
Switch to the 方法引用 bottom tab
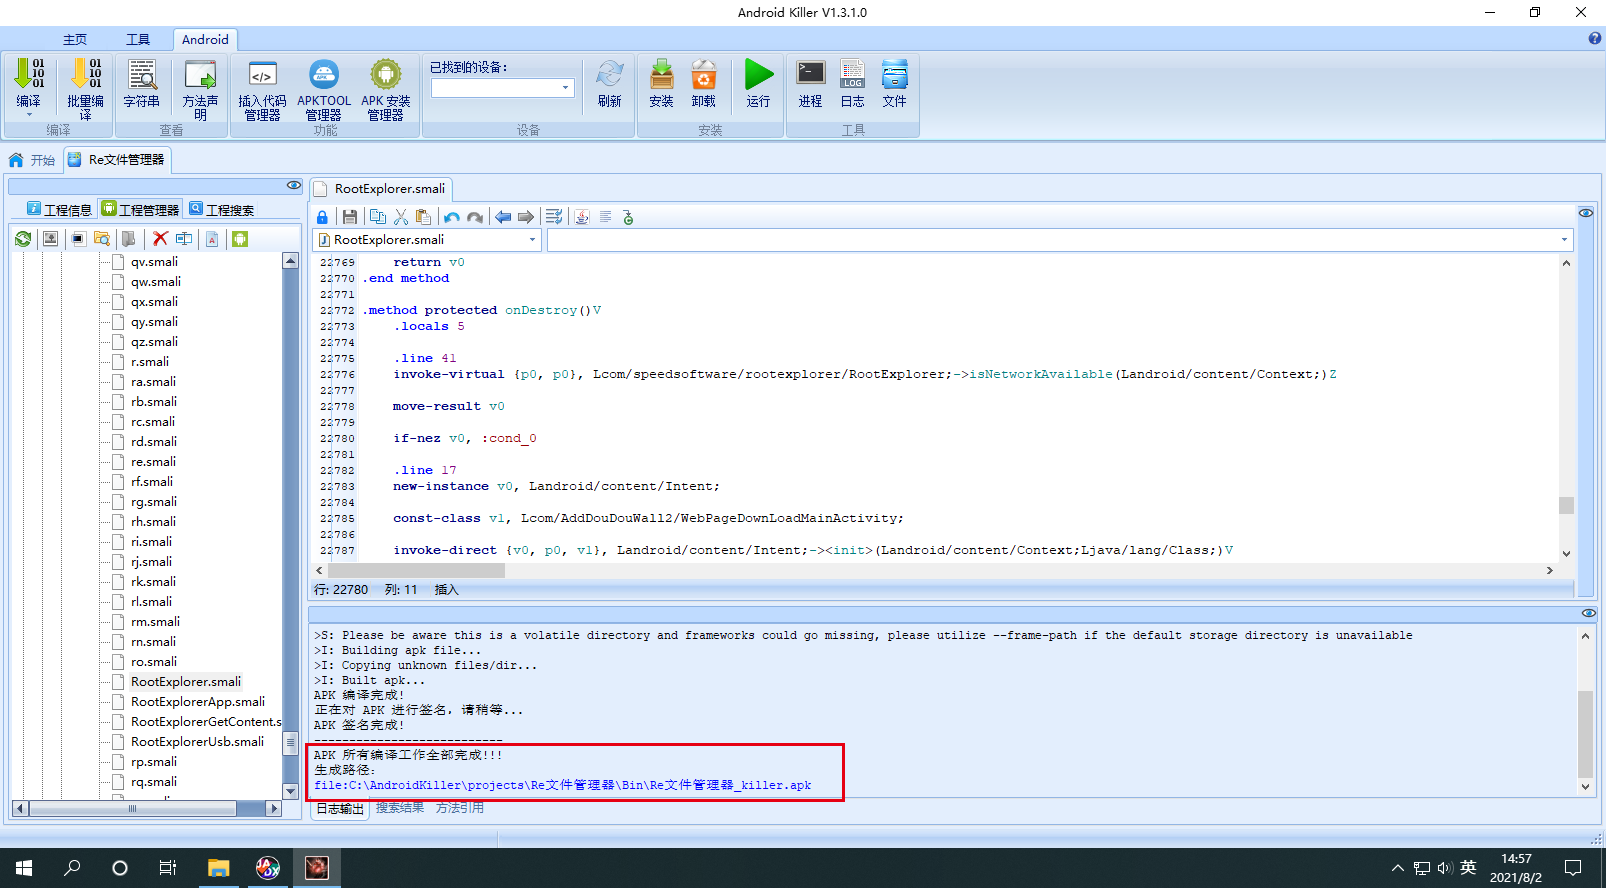click(460, 808)
